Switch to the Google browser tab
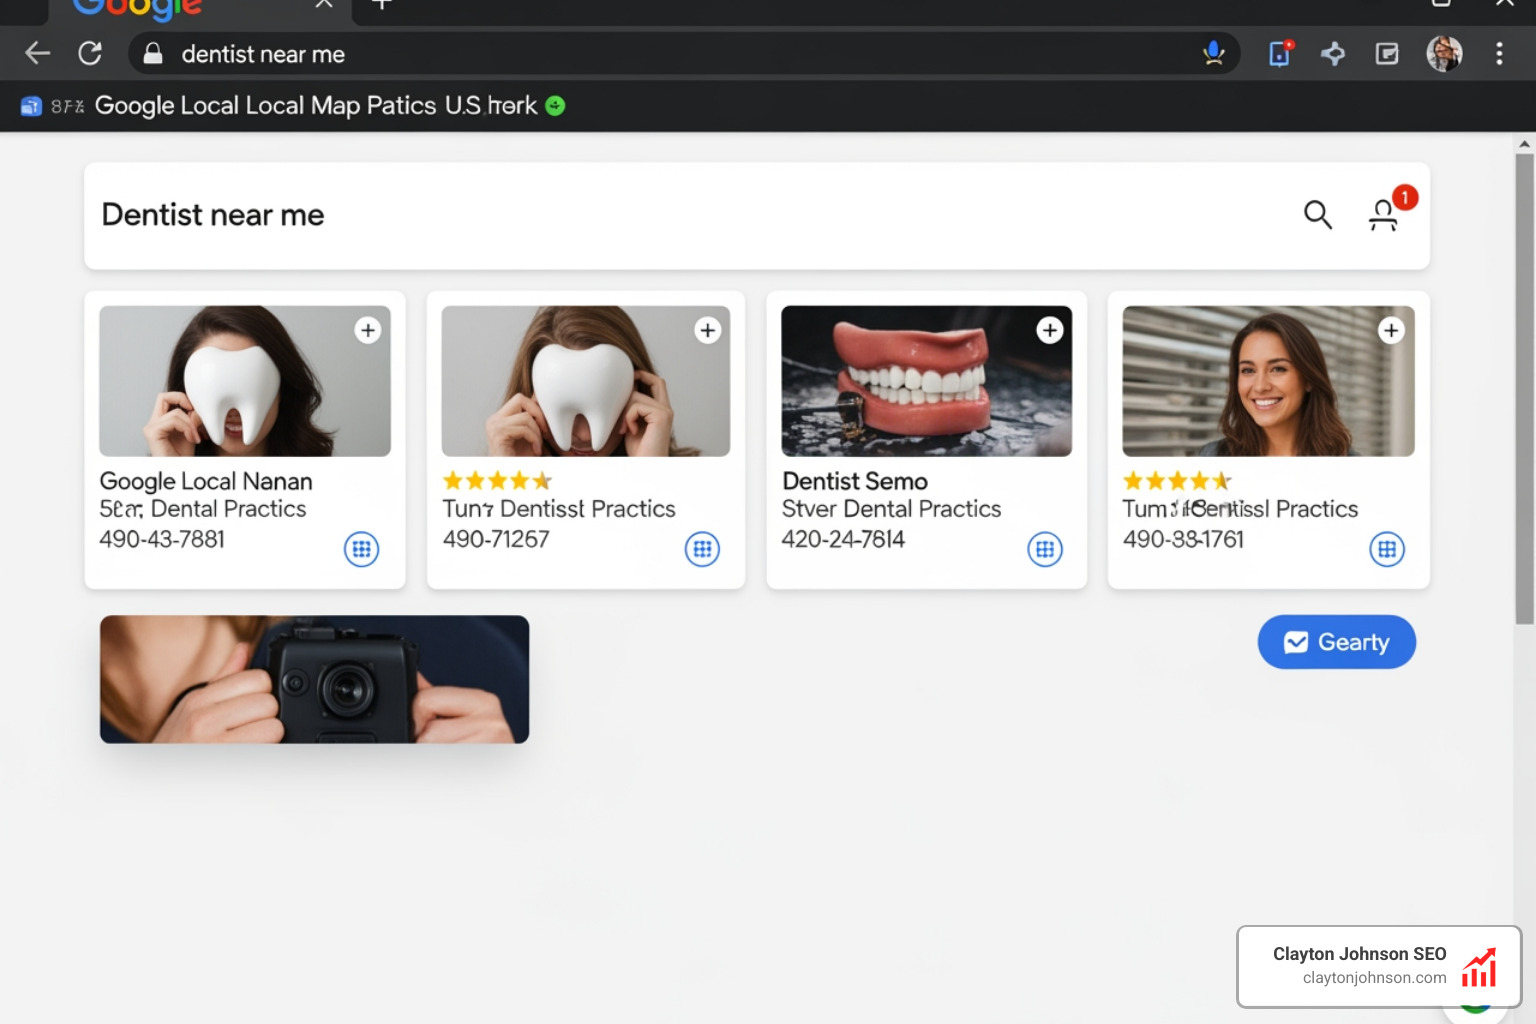 [x=180, y=12]
